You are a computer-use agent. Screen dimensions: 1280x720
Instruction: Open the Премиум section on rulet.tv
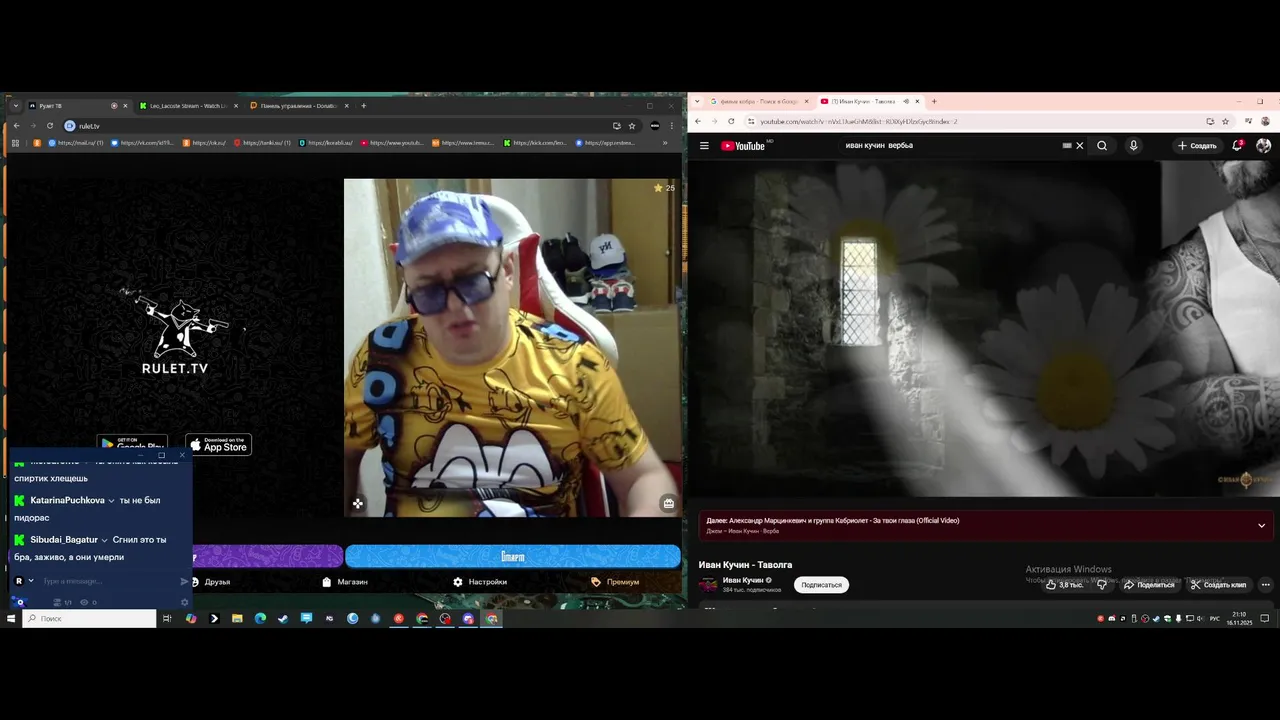click(x=615, y=582)
